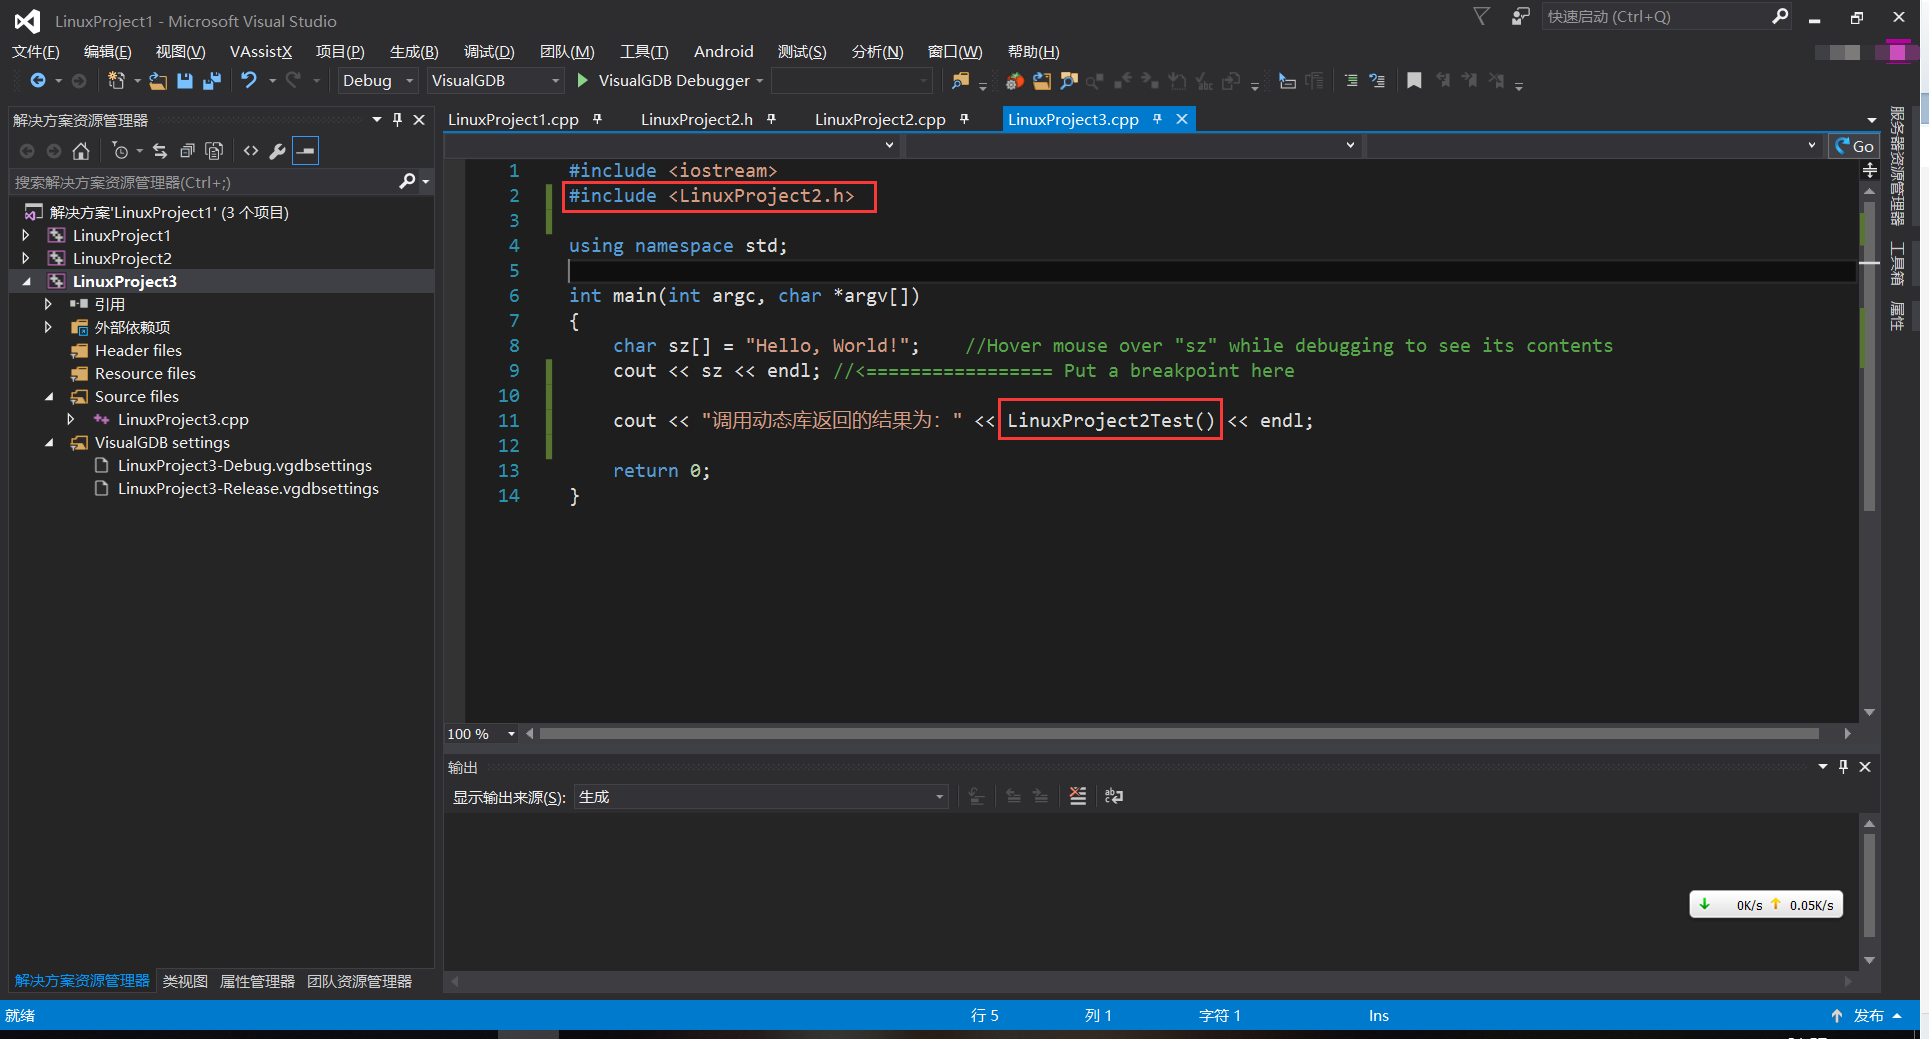The image size is (1929, 1039).
Task: Click Show All Files icon in Solution Explorer
Action: (214, 151)
